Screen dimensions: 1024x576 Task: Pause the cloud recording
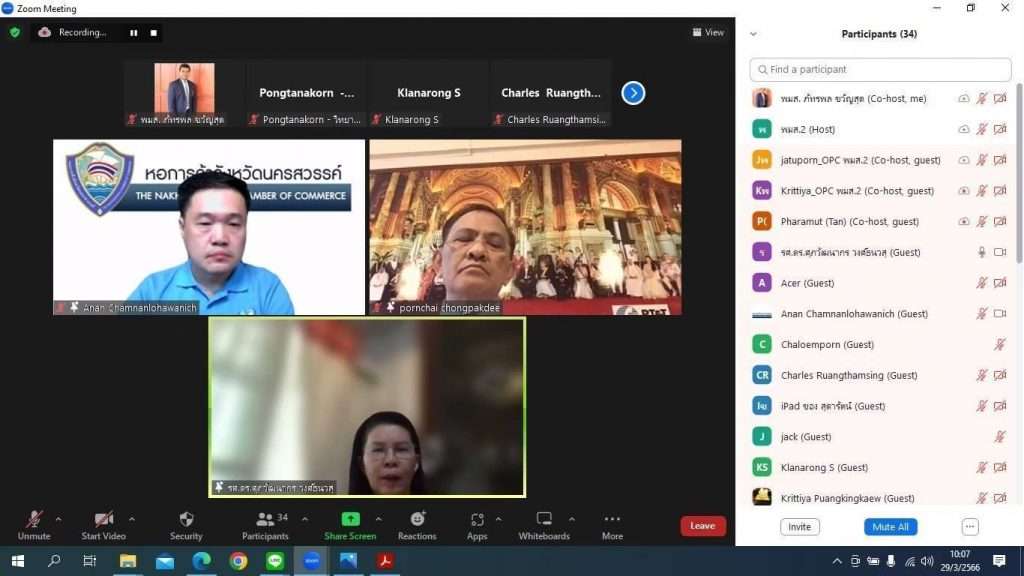(x=134, y=33)
